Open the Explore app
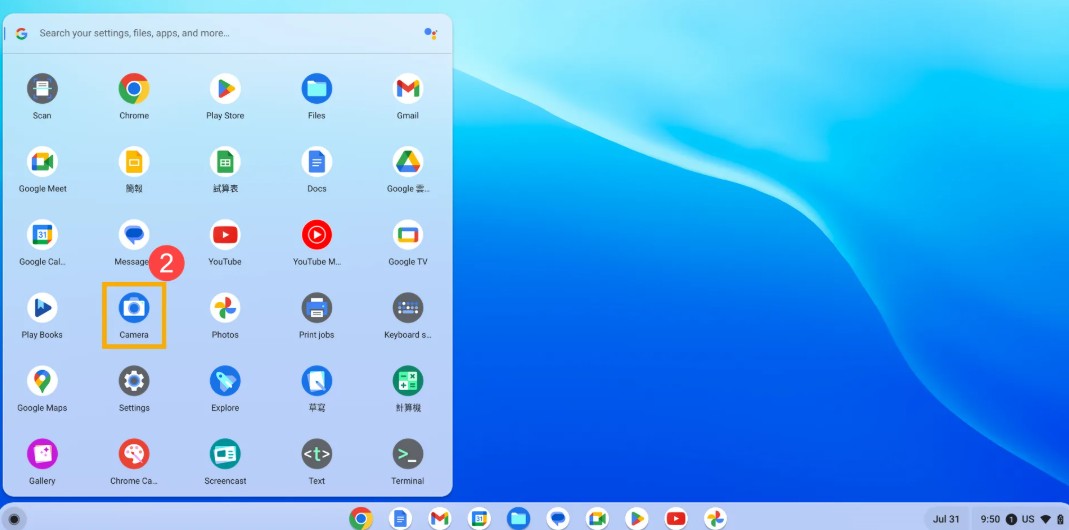The image size is (1069, 530). pos(225,381)
